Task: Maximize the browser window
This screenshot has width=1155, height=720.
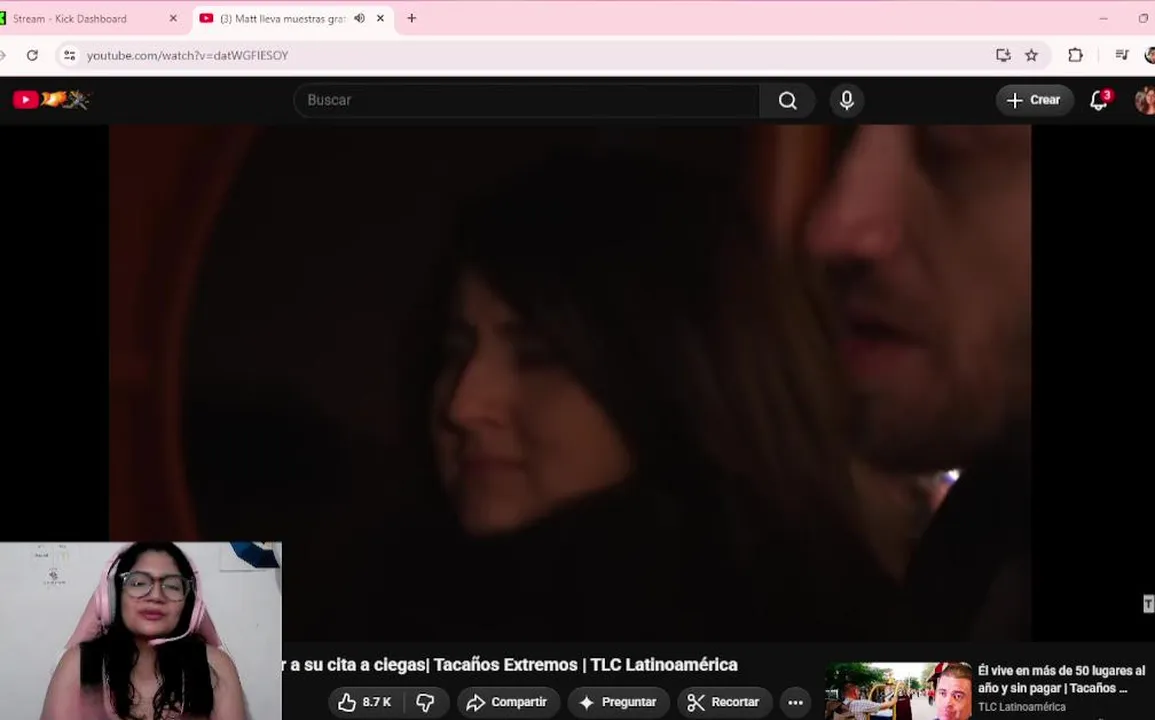Action: (1143, 18)
